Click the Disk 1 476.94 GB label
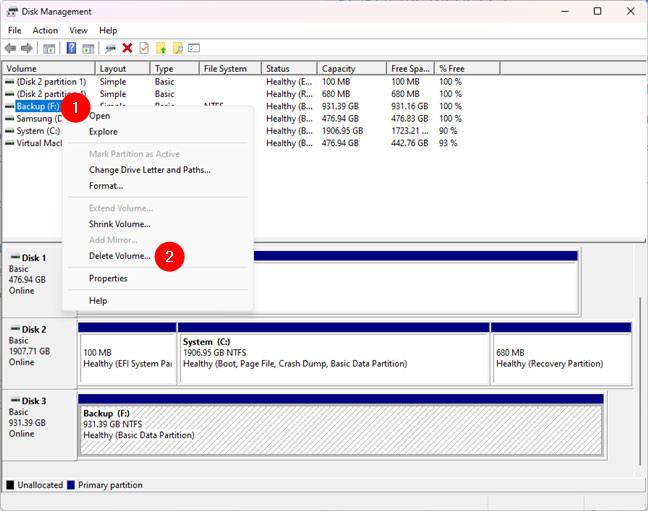 pyautogui.click(x=27, y=280)
